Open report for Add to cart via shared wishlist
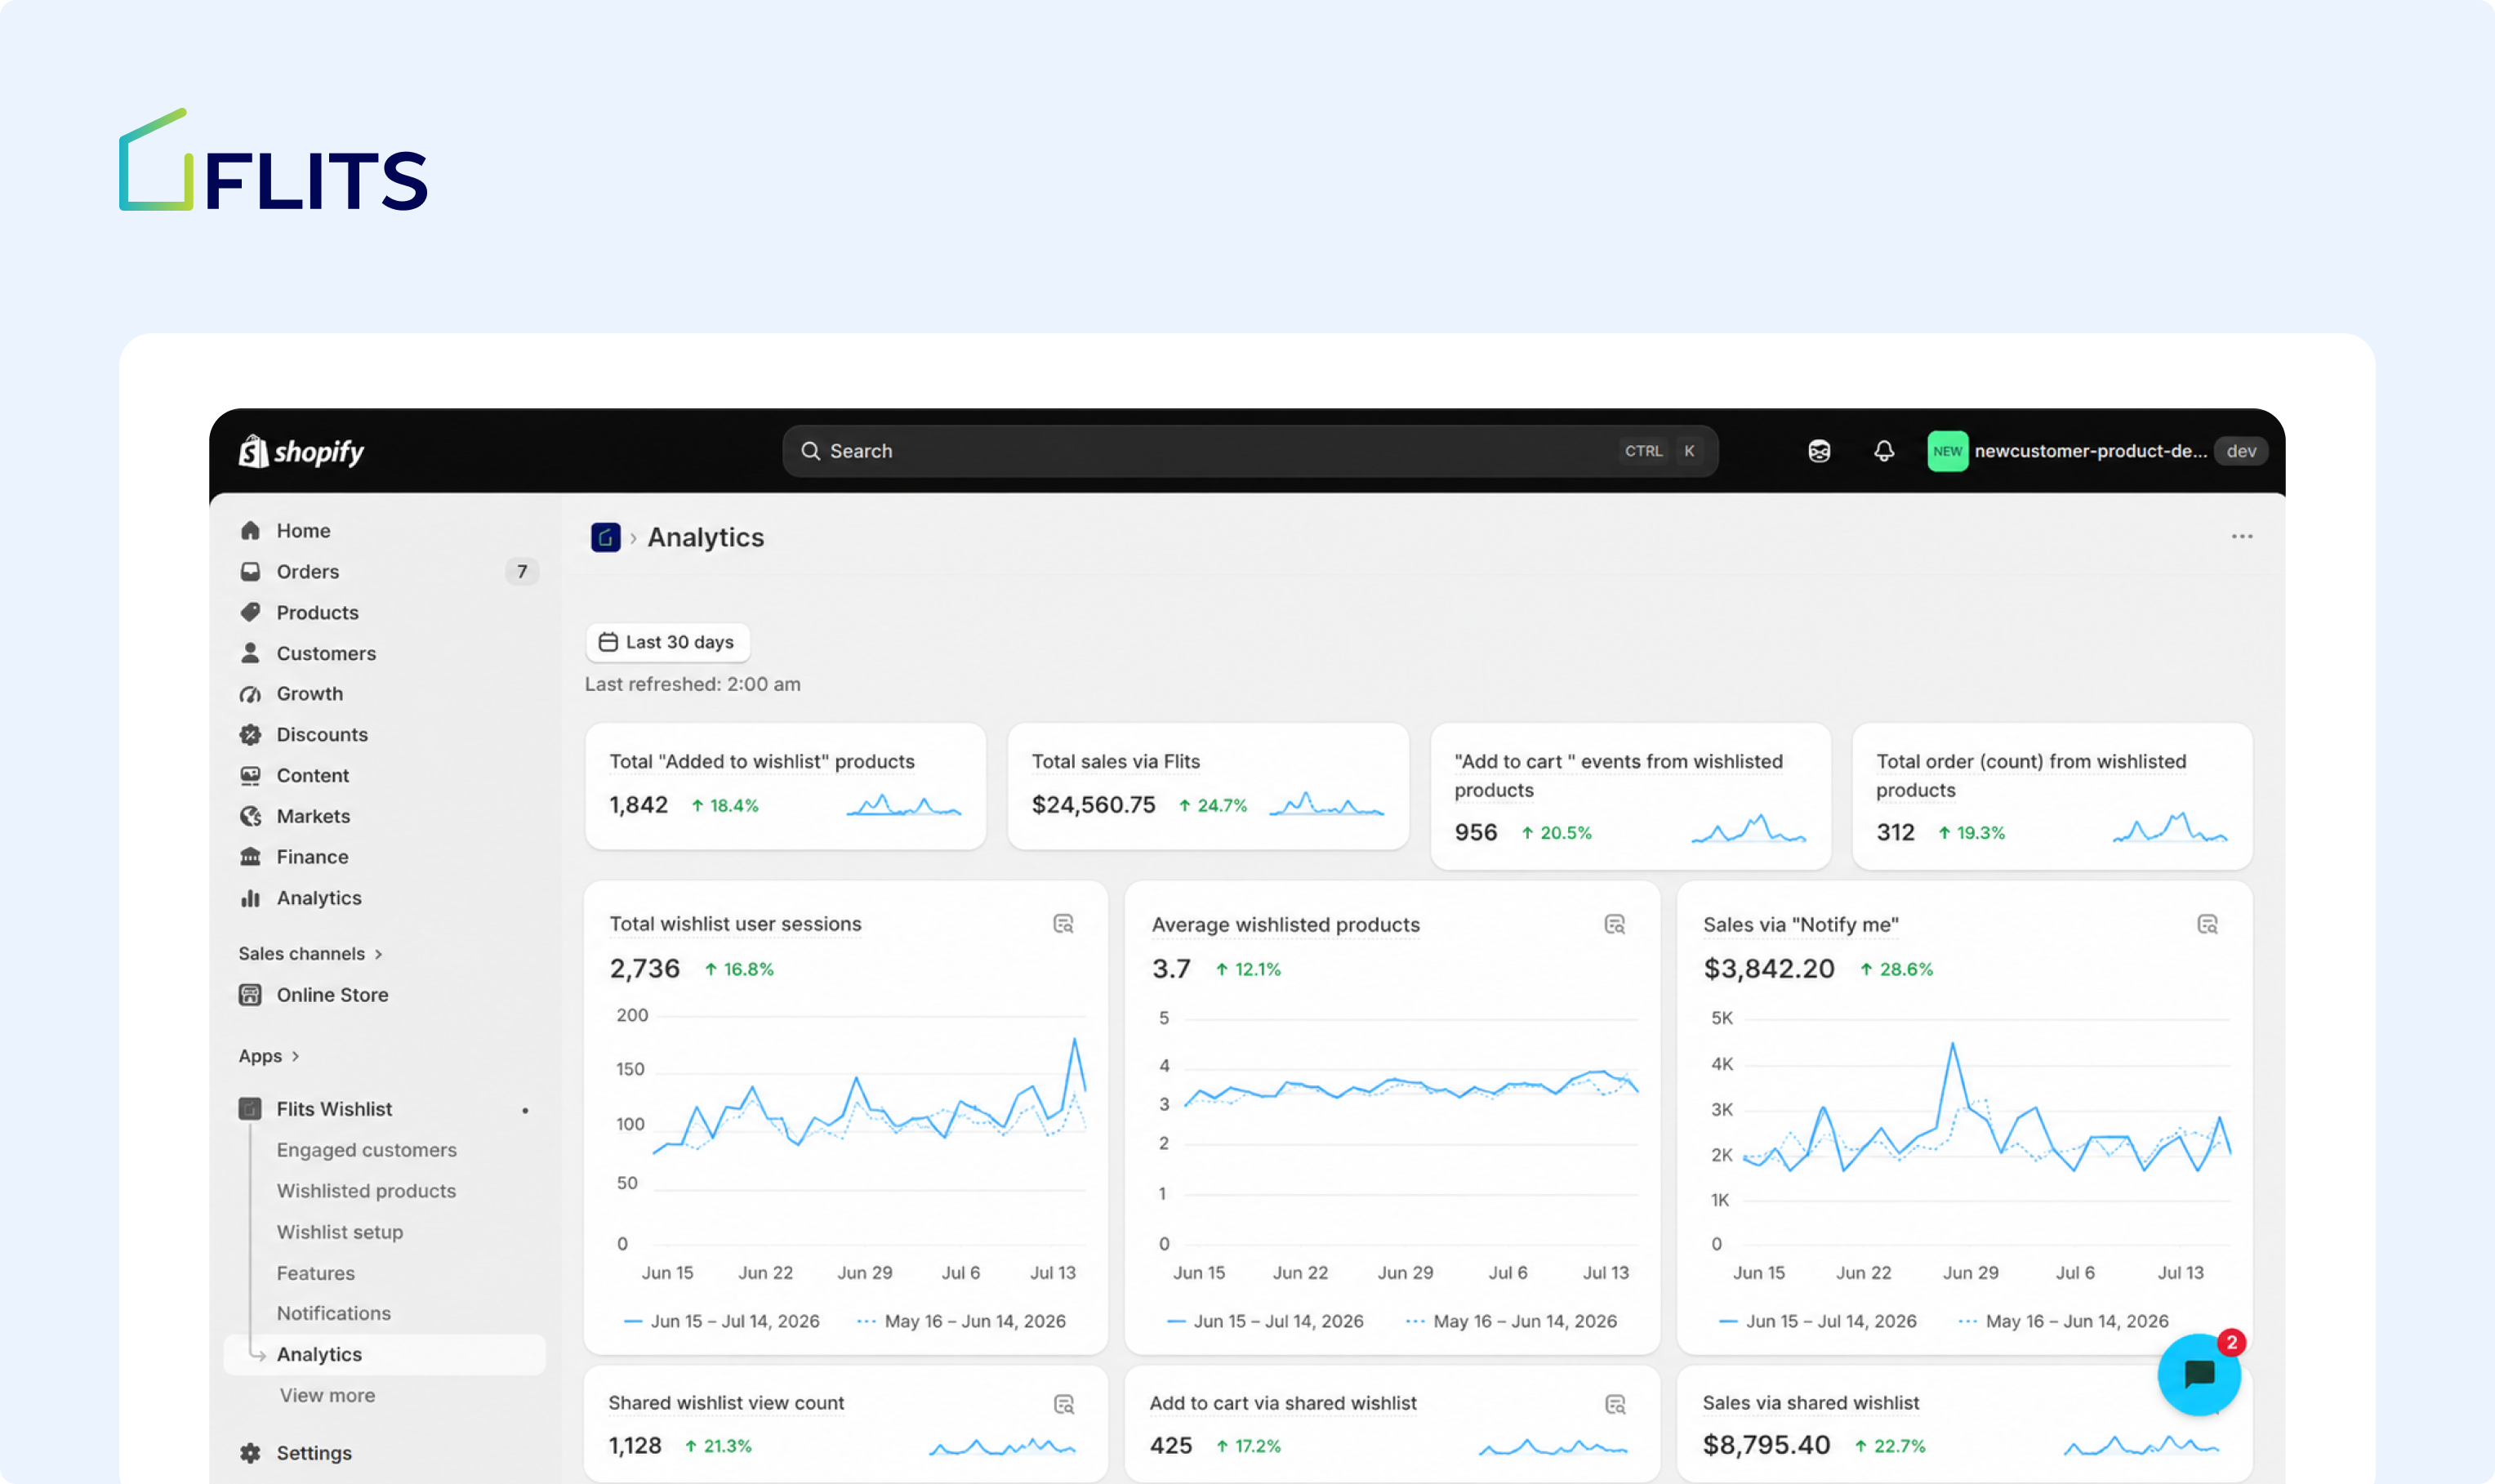Screen dimensions: 2495x1484 pos(1614,1404)
